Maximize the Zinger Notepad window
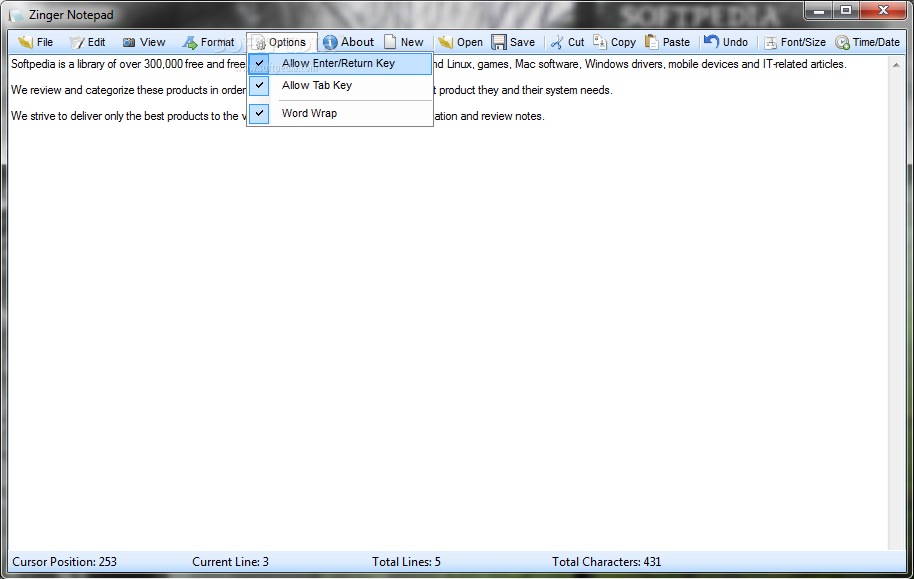914x579 pixels. (x=846, y=10)
